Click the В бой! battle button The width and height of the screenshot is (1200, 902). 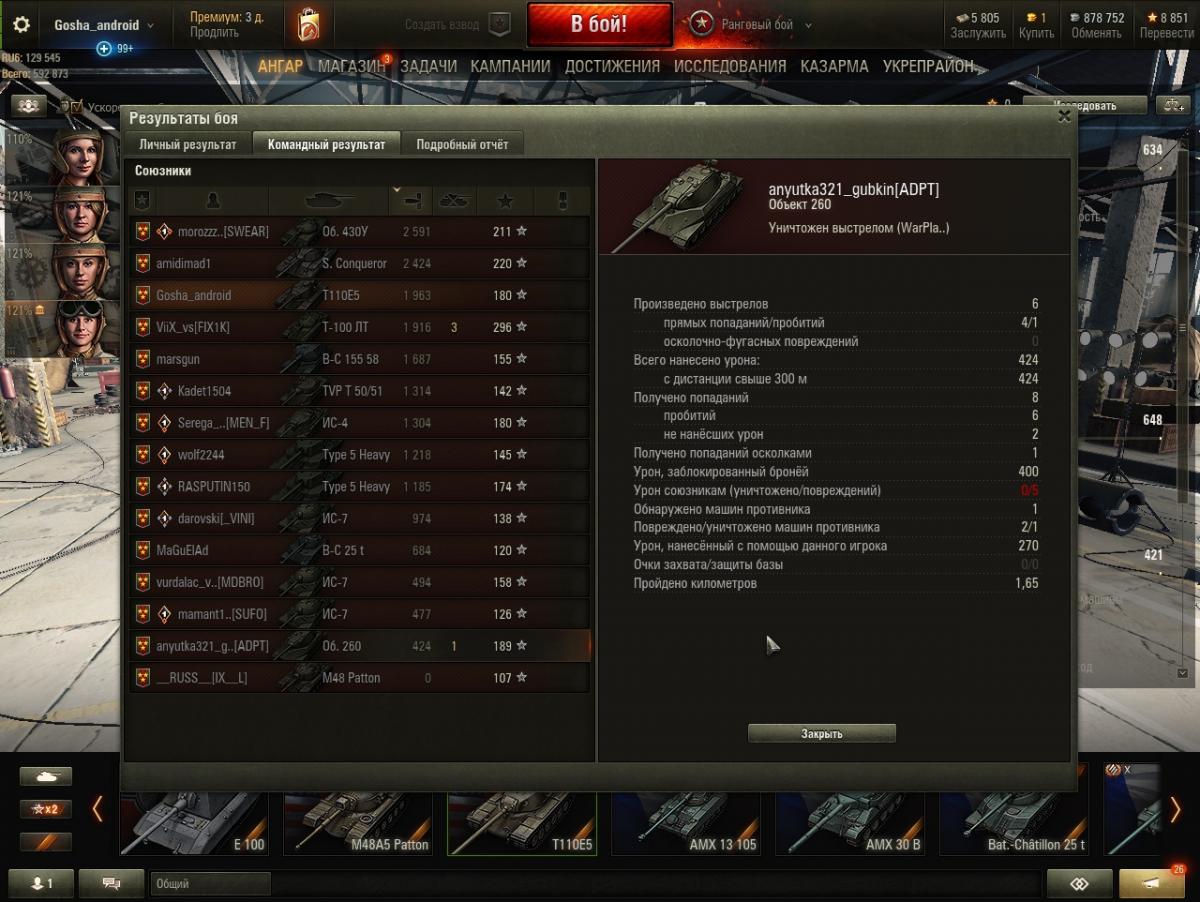599,24
